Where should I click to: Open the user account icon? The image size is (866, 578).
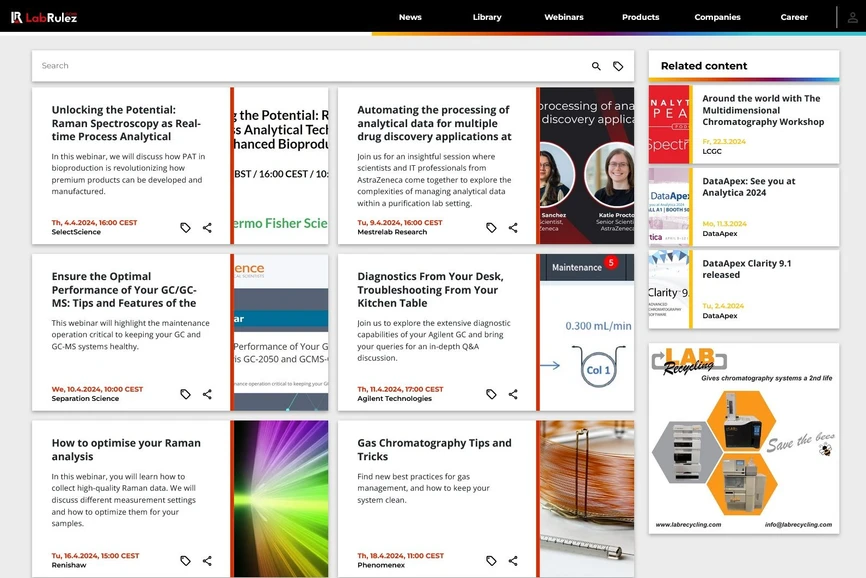852,17
